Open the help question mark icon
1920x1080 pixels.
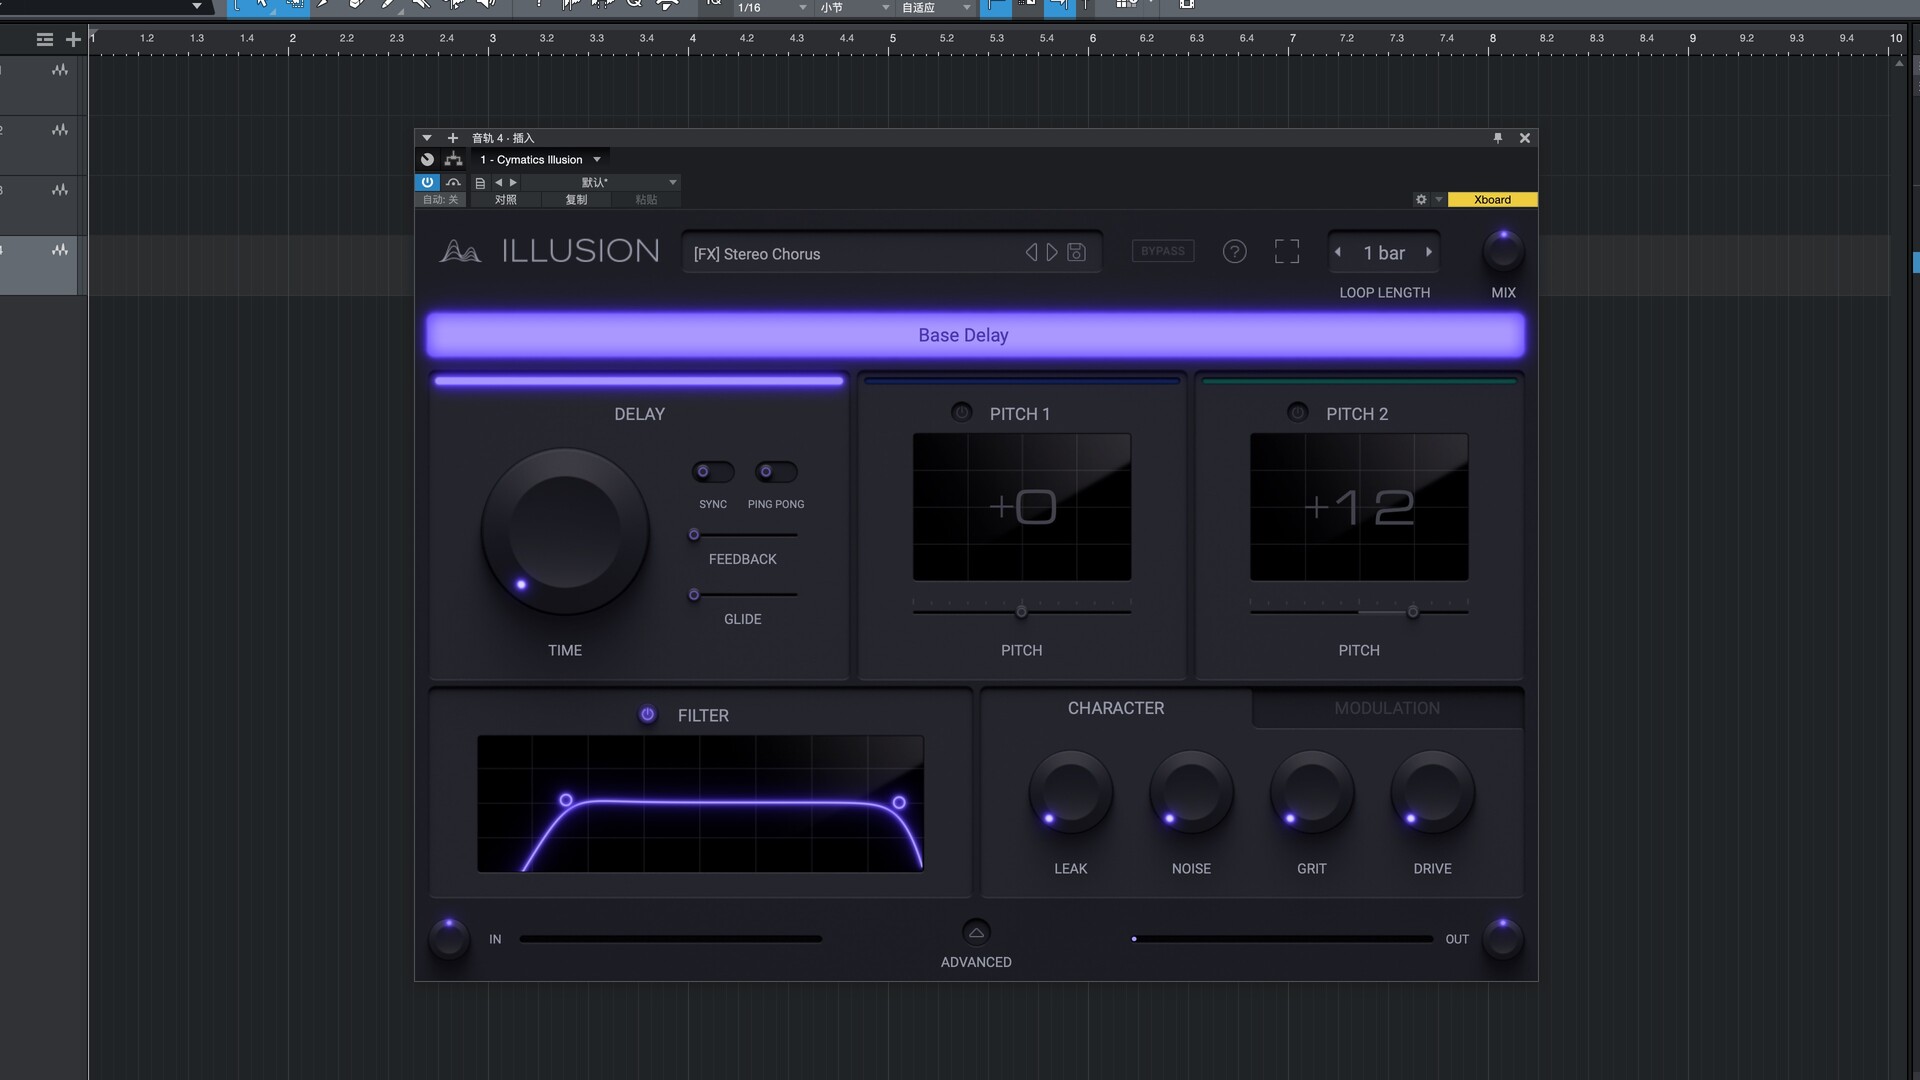coord(1234,252)
